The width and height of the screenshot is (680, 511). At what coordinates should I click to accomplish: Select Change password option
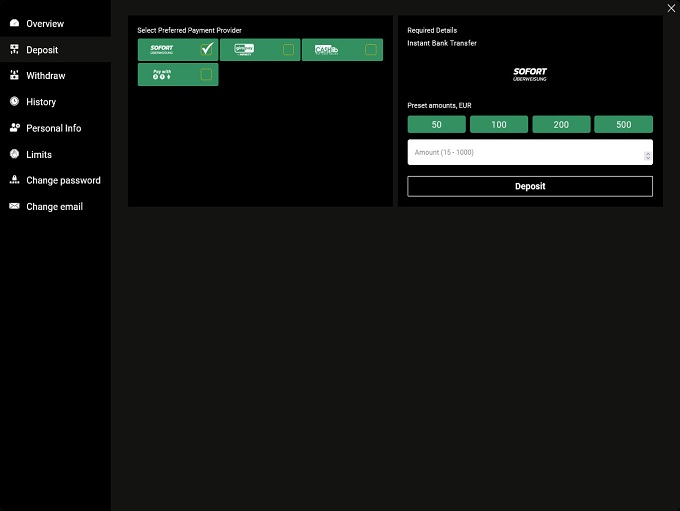click(x=55, y=180)
